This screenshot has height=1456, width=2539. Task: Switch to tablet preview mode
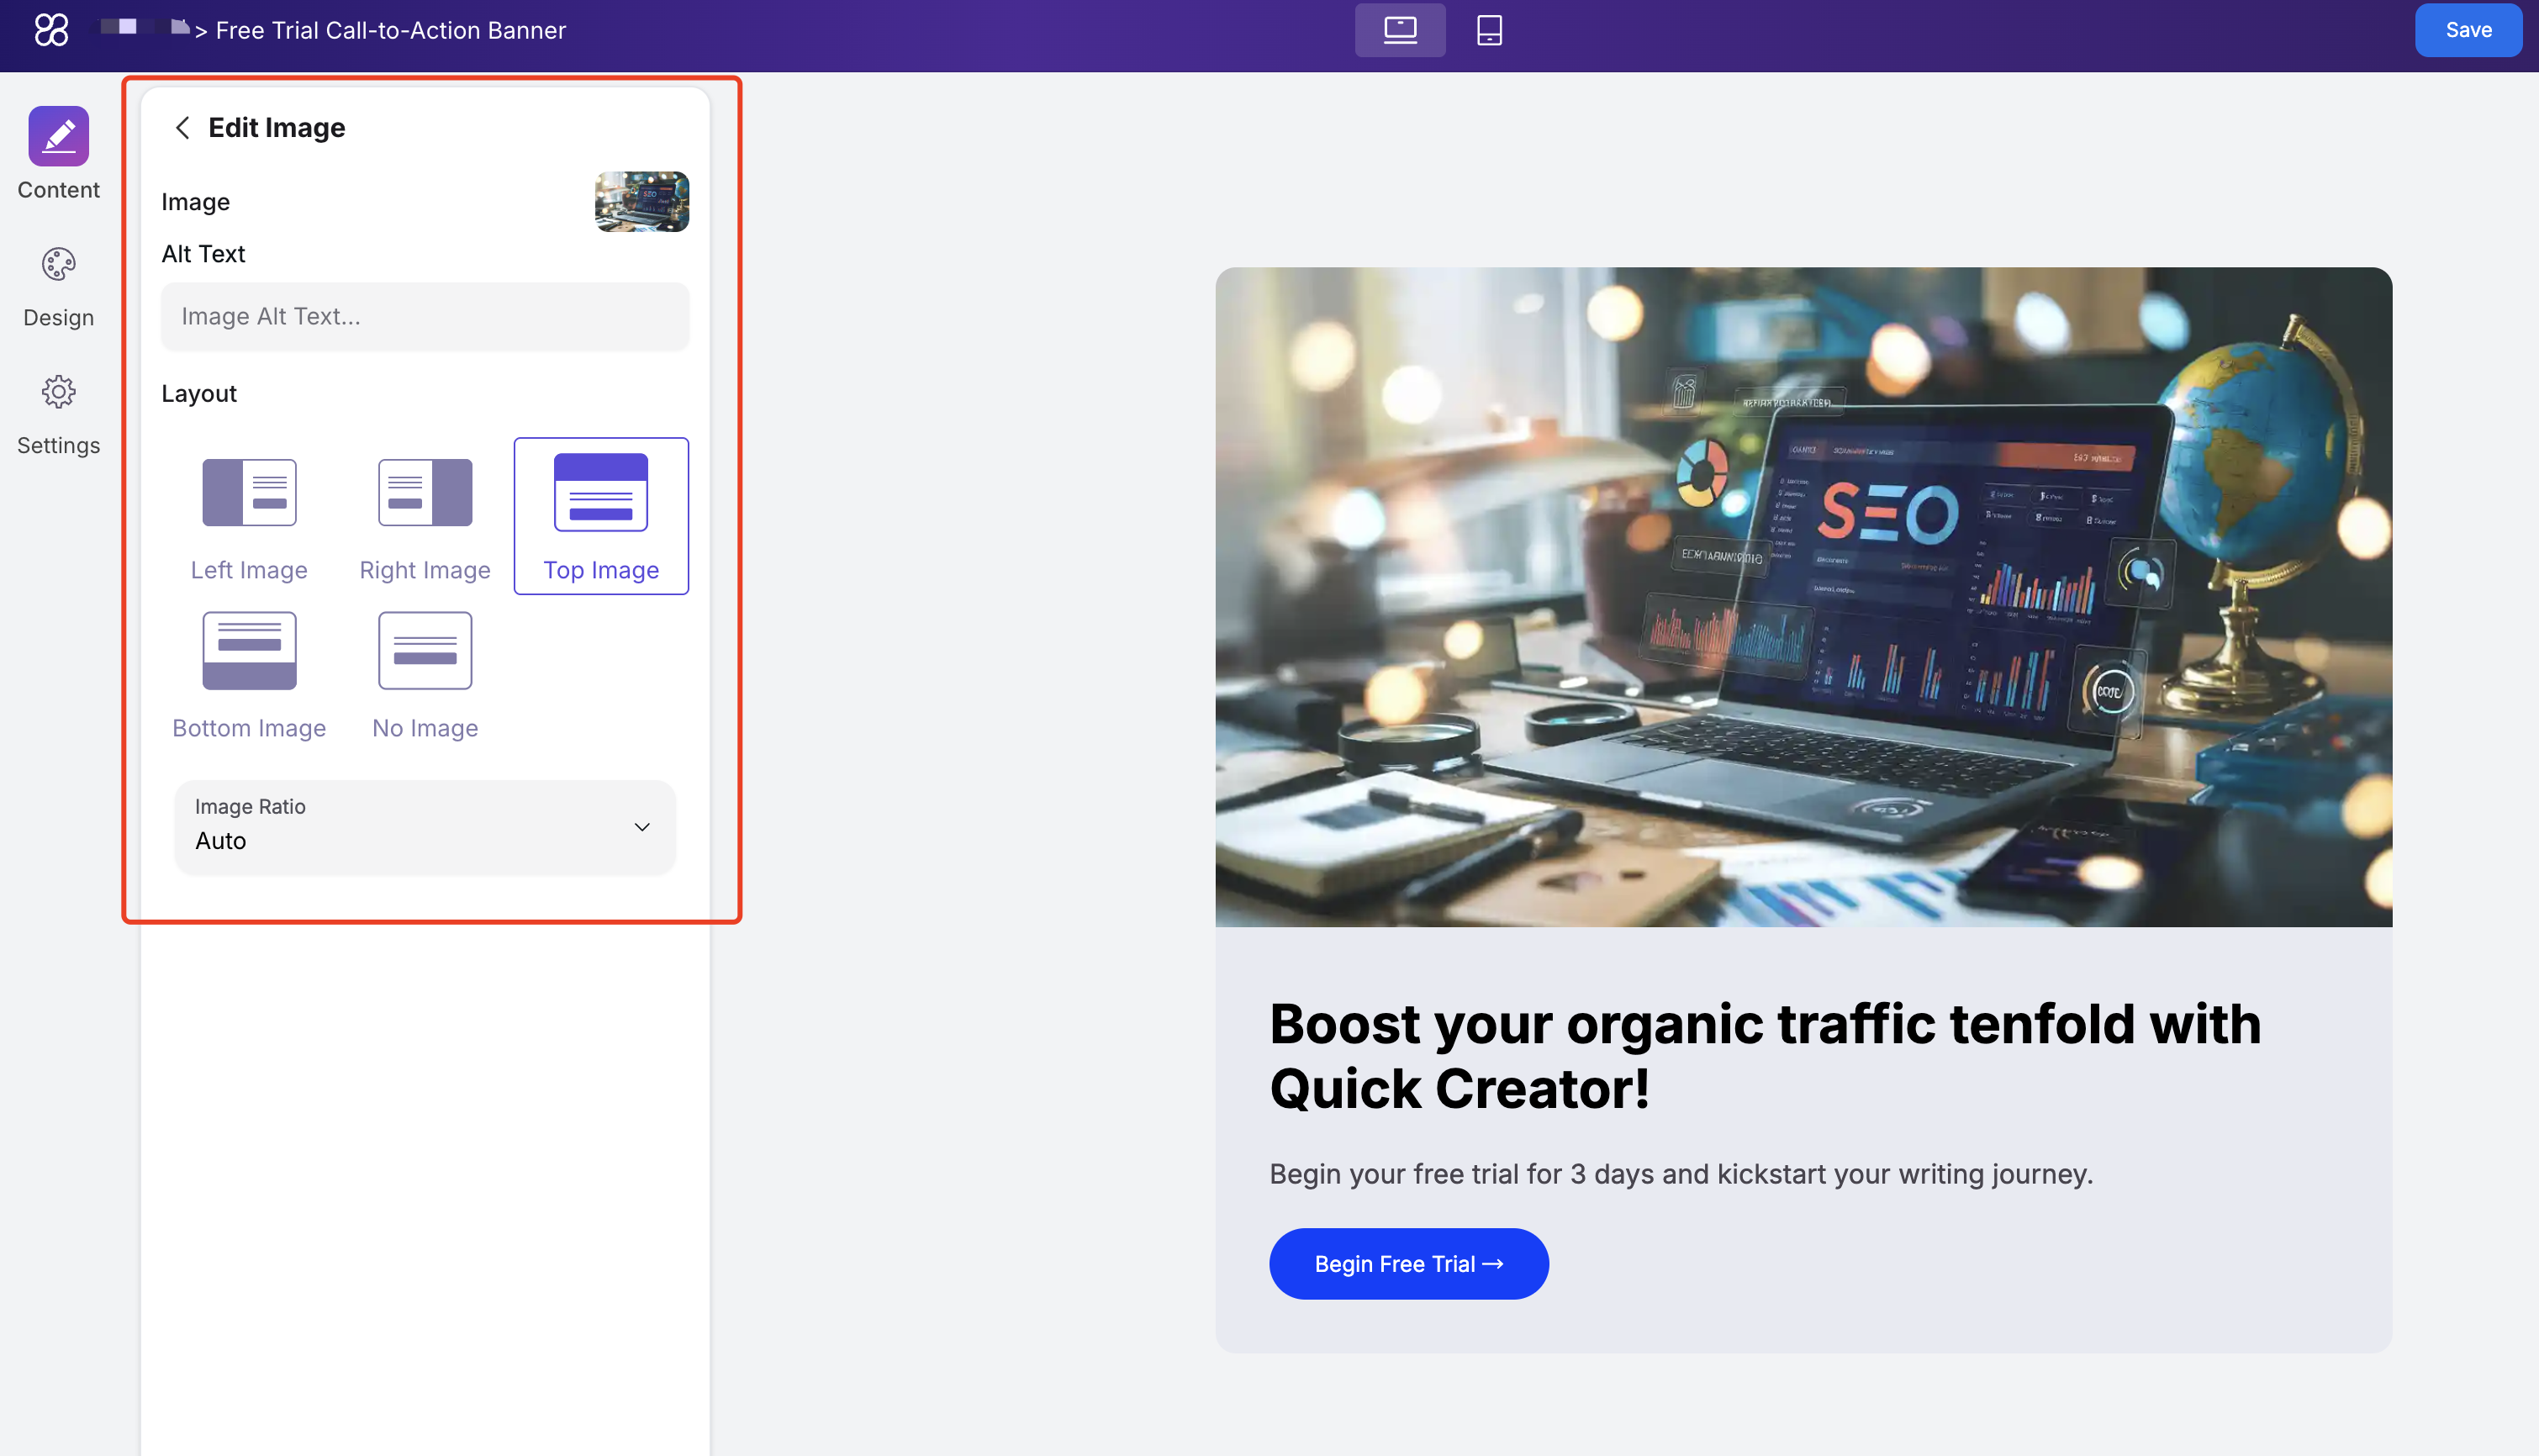click(1489, 30)
